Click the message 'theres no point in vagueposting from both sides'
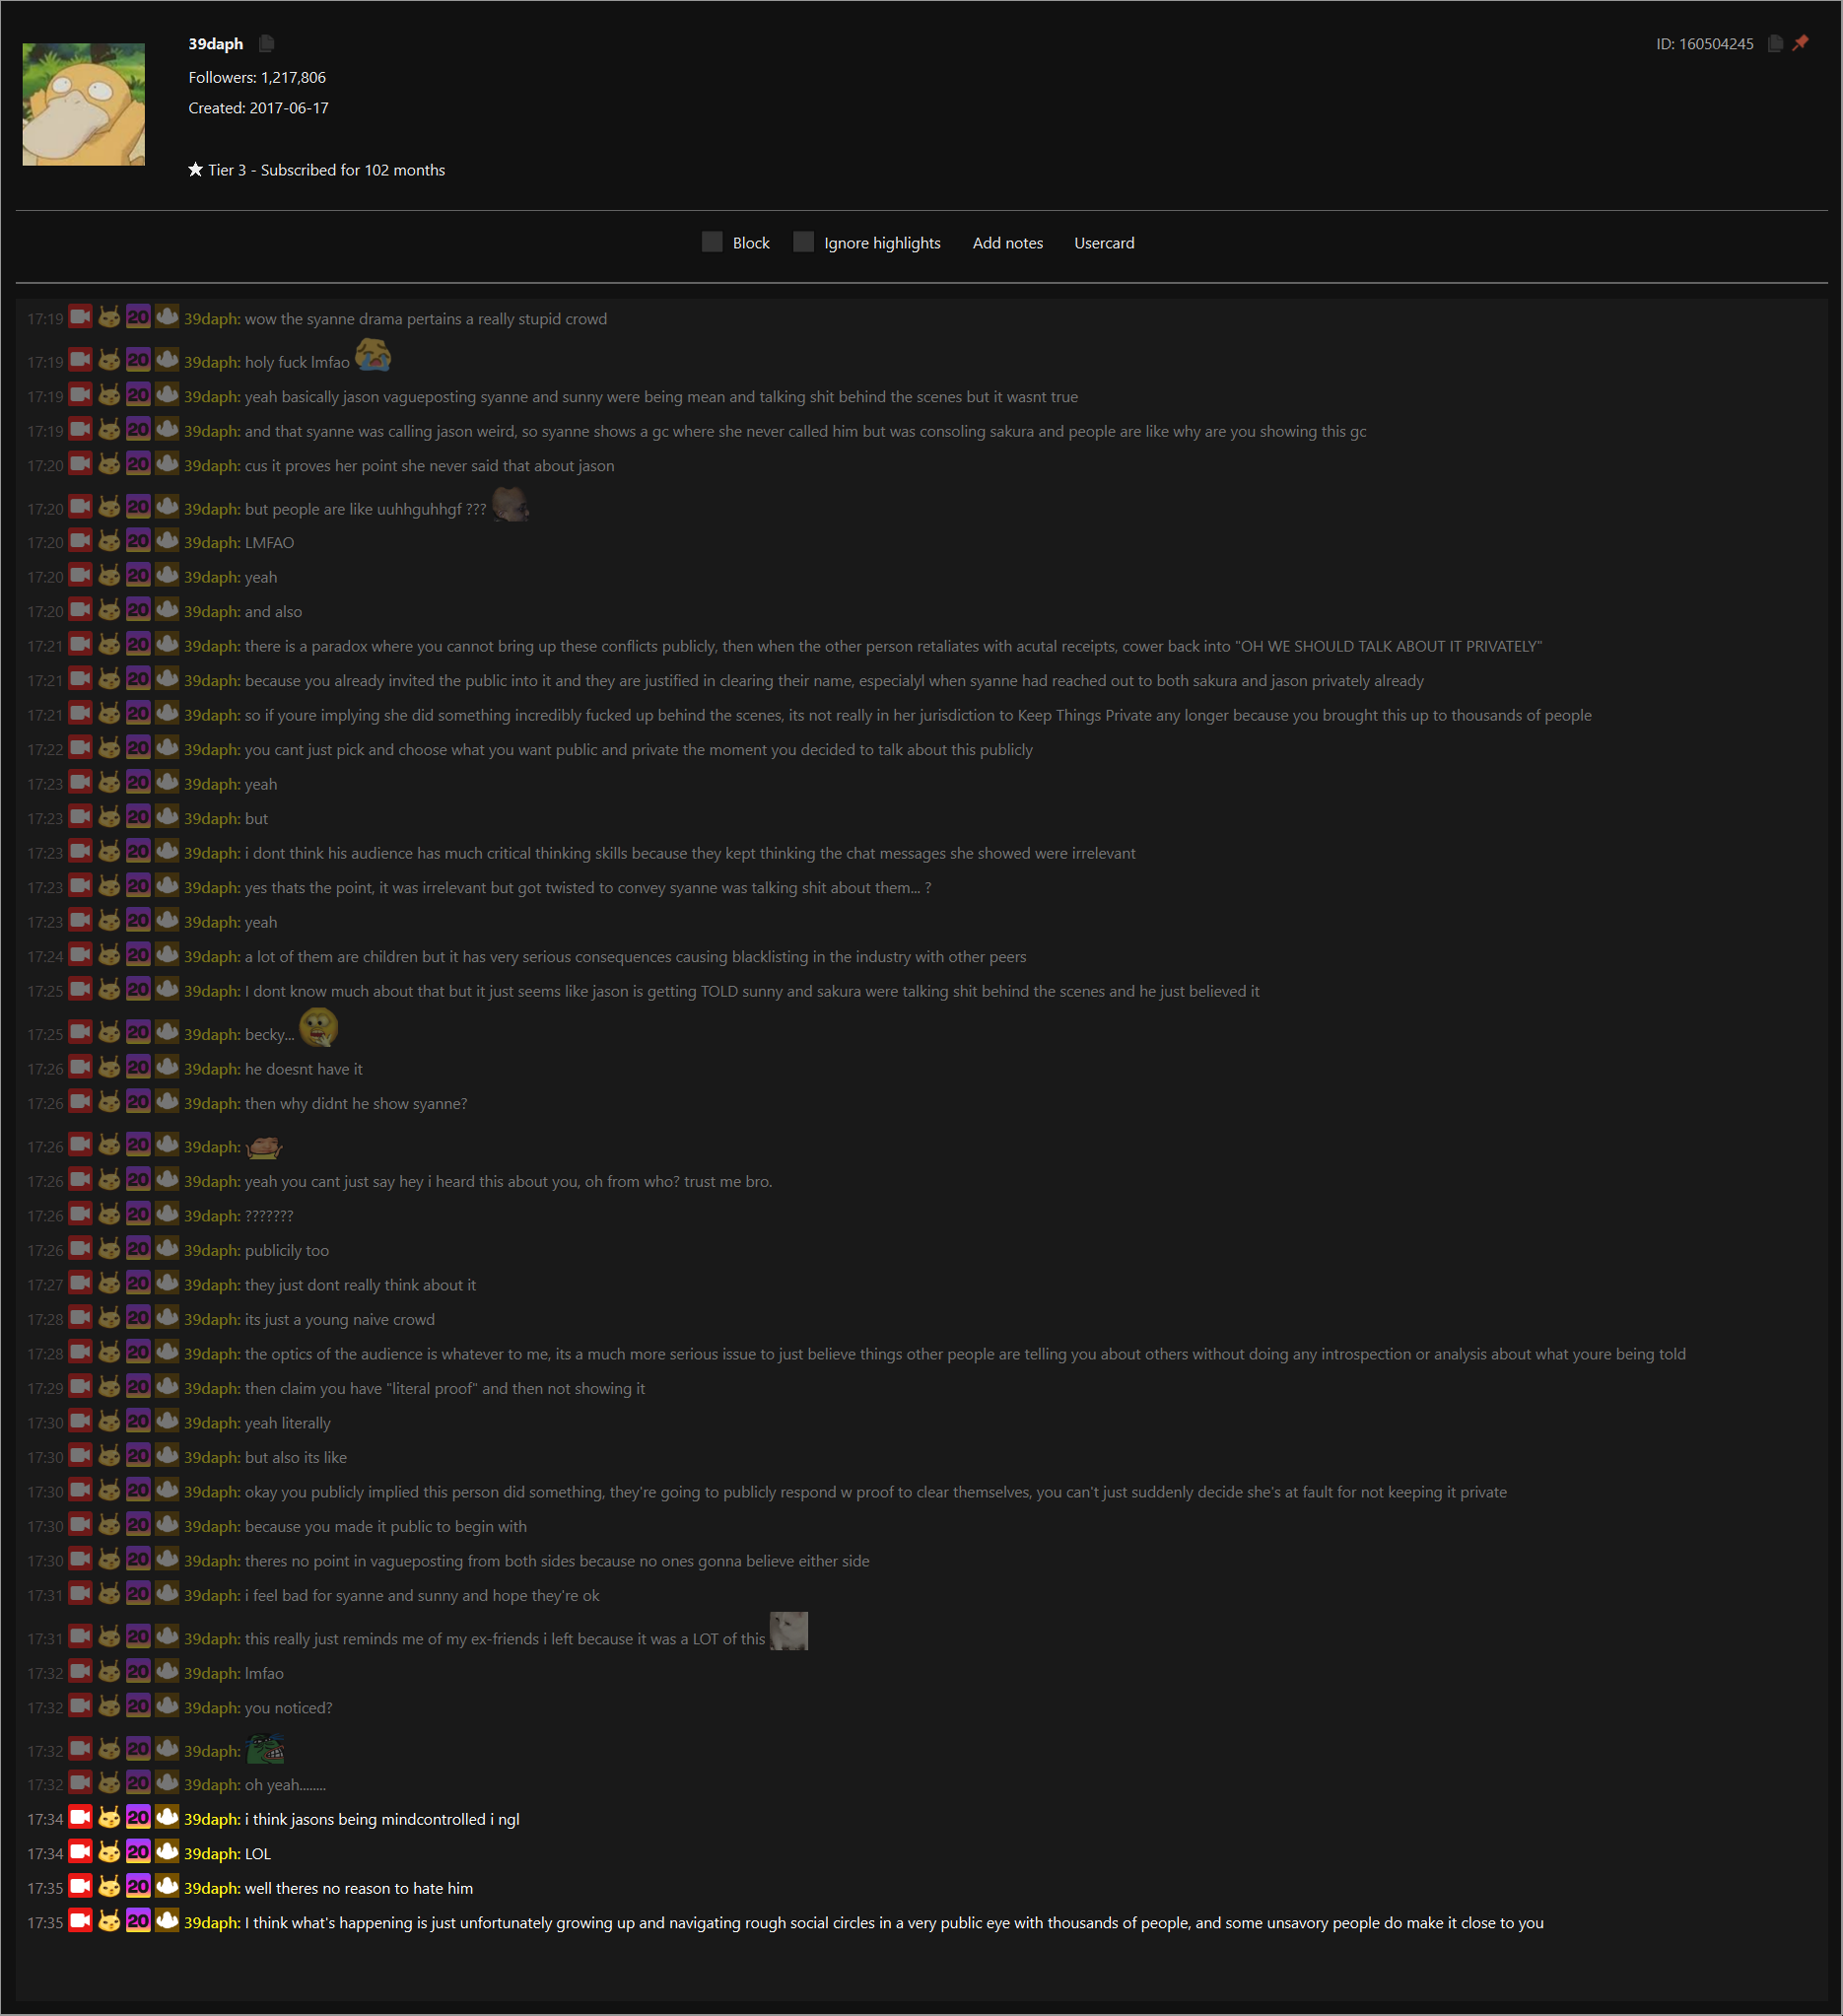The width and height of the screenshot is (1843, 2016). click(557, 1561)
